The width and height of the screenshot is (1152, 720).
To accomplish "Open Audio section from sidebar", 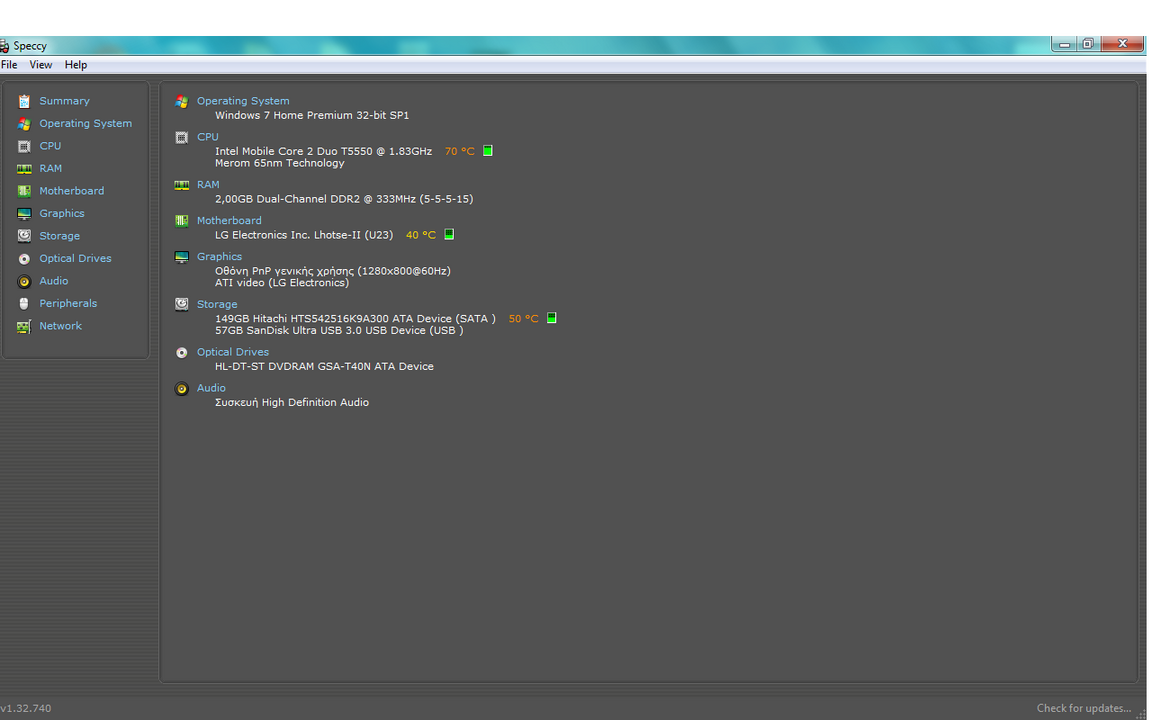I will (x=54, y=281).
